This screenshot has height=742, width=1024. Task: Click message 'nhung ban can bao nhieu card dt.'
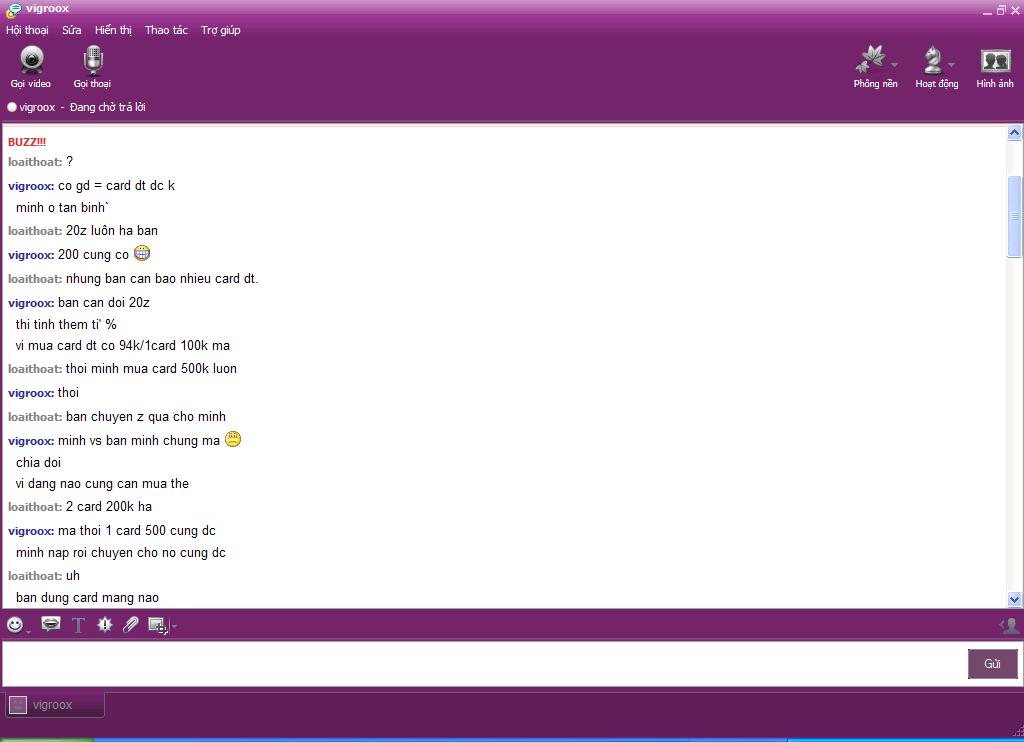click(162, 279)
